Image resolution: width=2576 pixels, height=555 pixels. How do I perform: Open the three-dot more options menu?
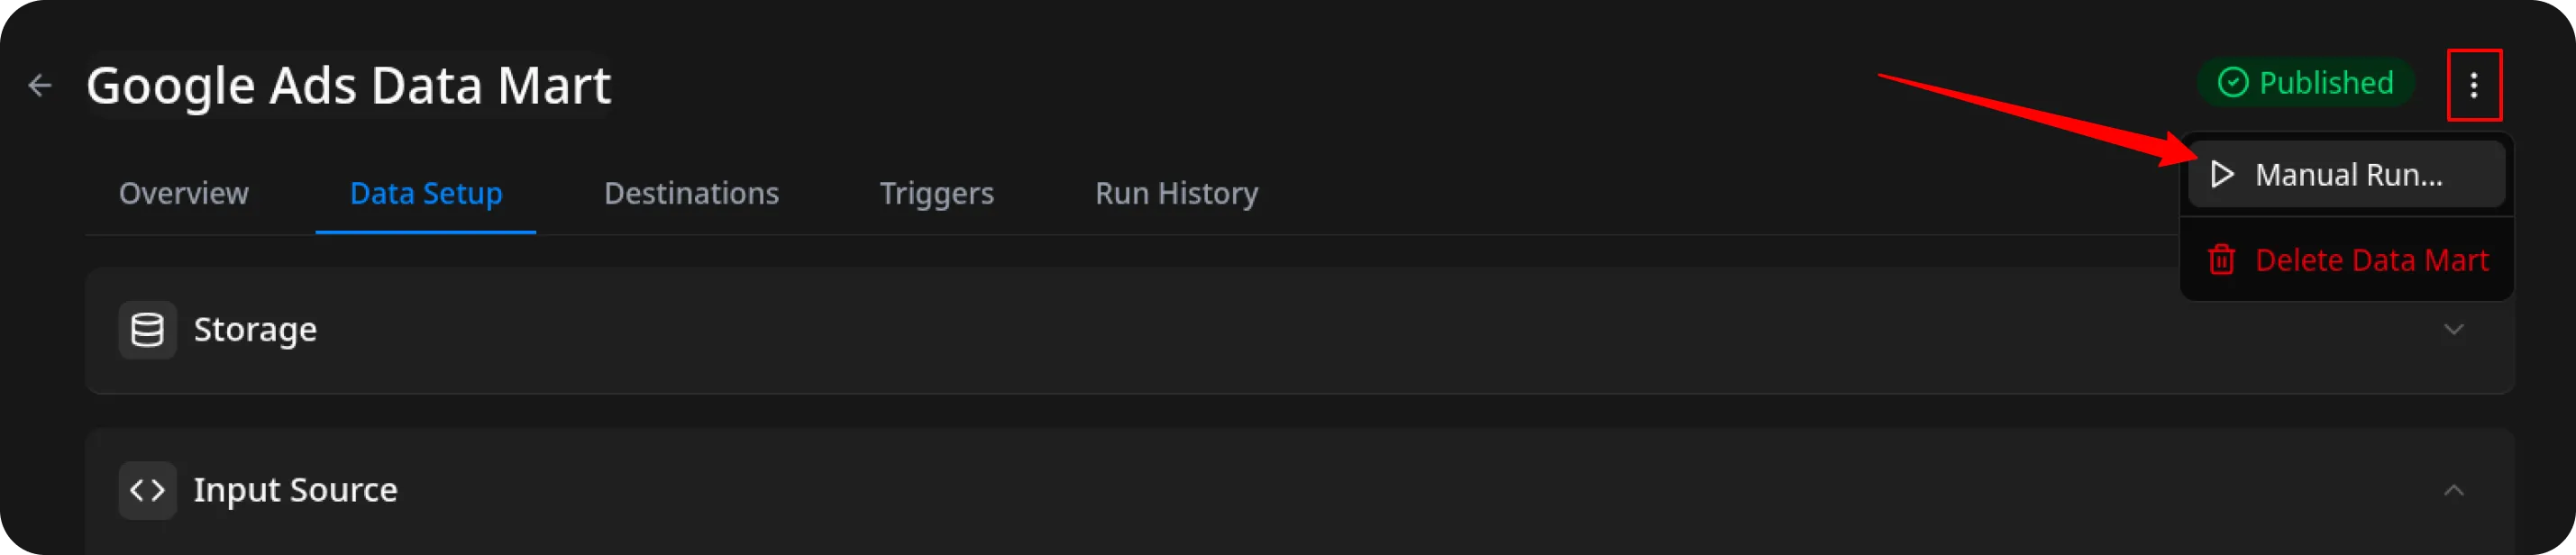tap(2473, 86)
